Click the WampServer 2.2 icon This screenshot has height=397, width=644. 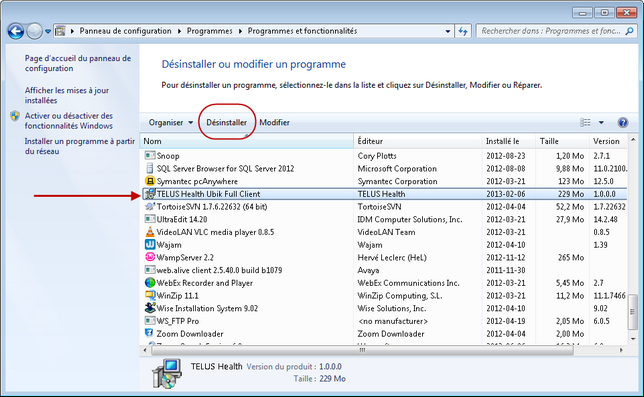pyautogui.click(x=150, y=257)
